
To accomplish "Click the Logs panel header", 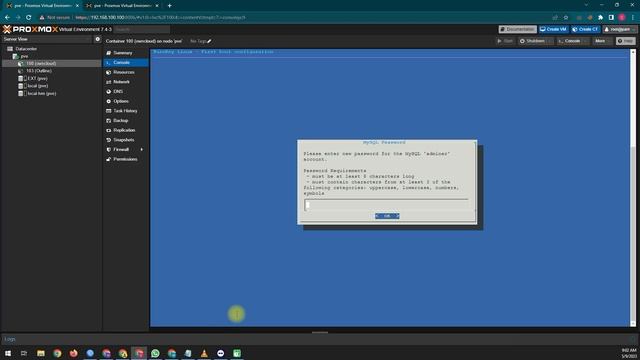I will click(x=320, y=339).
